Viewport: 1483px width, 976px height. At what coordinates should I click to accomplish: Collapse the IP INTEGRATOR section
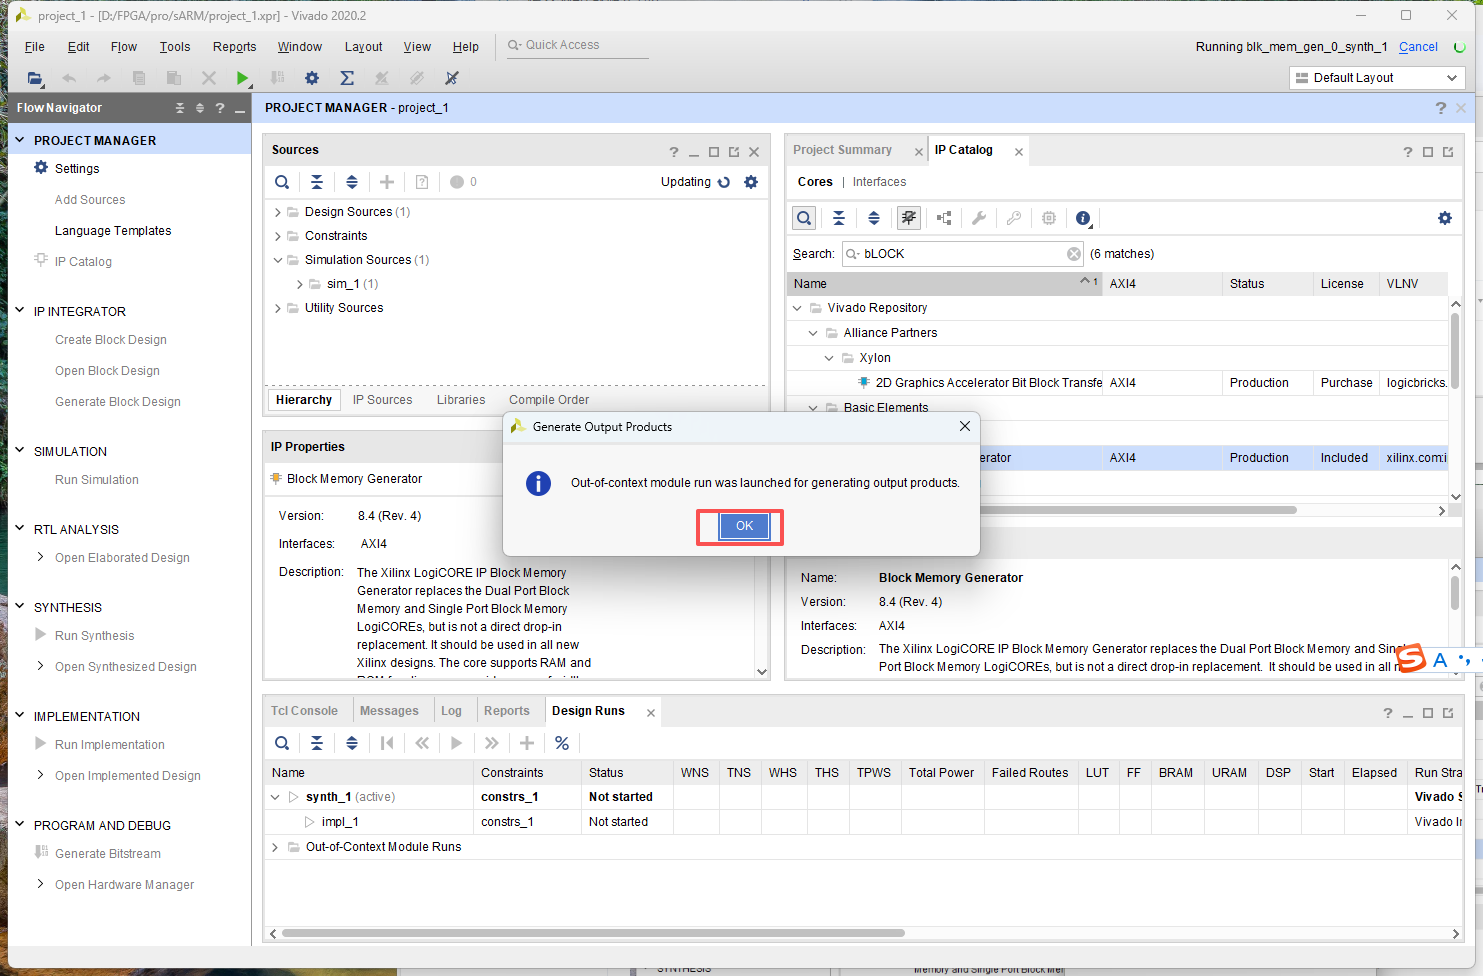point(19,311)
